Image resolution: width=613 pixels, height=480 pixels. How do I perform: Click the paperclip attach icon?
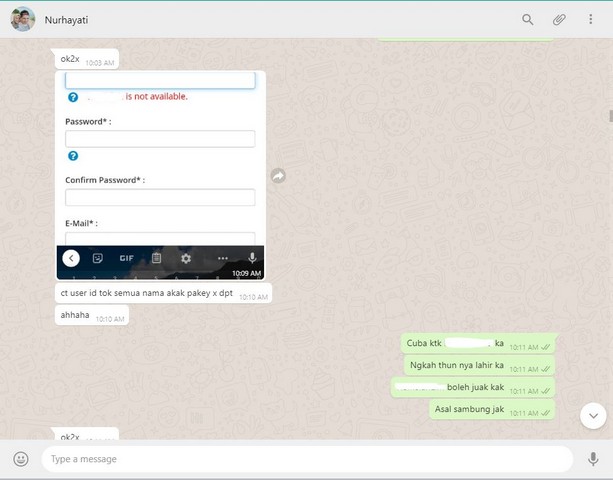(x=560, y=19)
